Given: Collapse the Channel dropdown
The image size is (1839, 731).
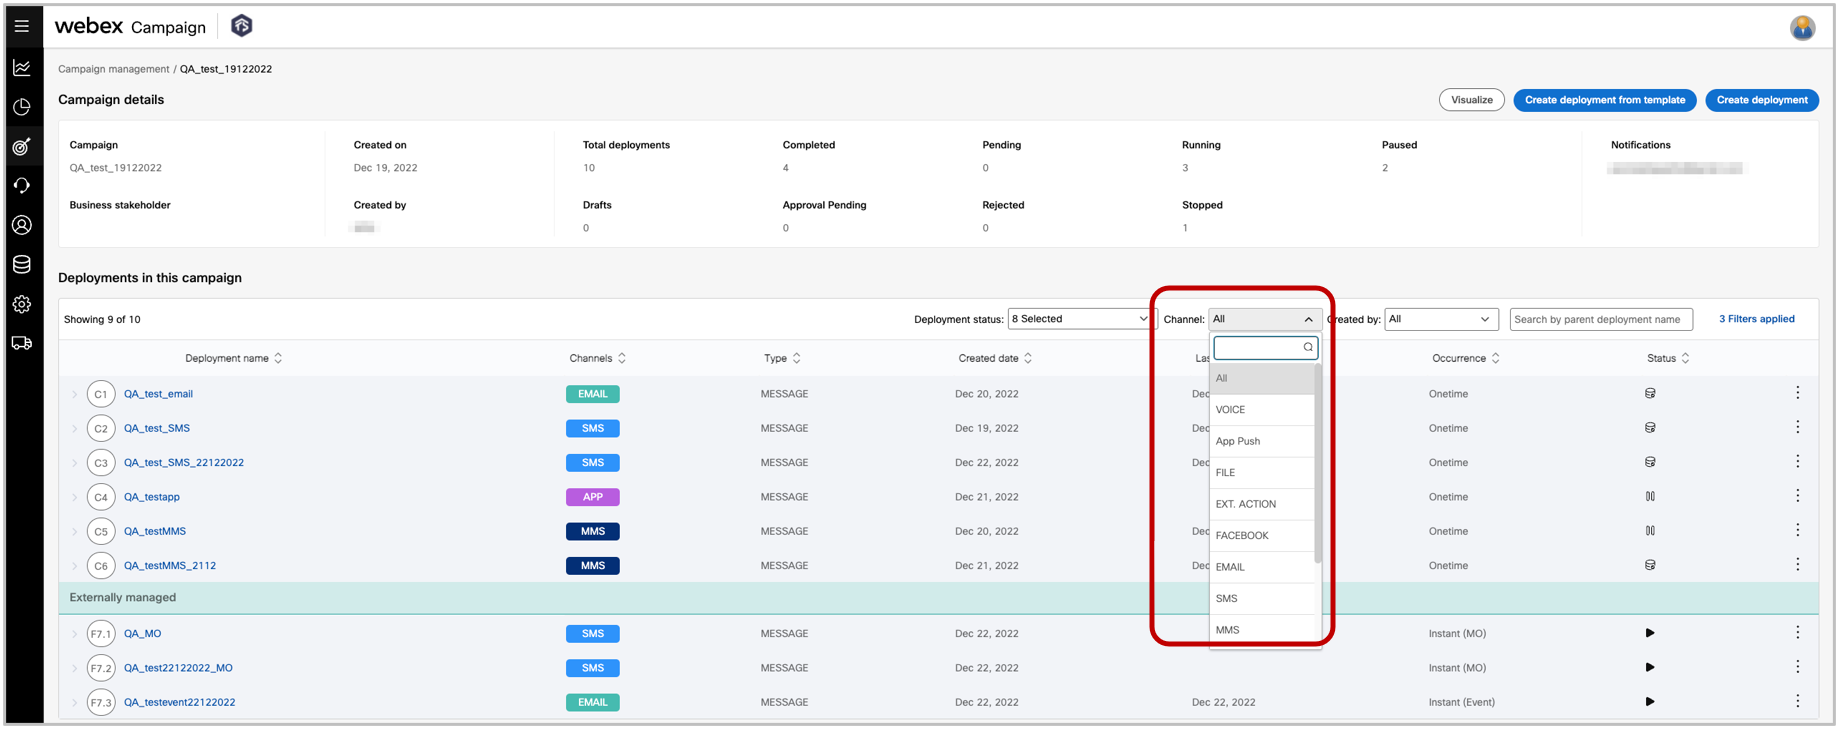Looking at the screenshot, I should [x=1265, y=319].
